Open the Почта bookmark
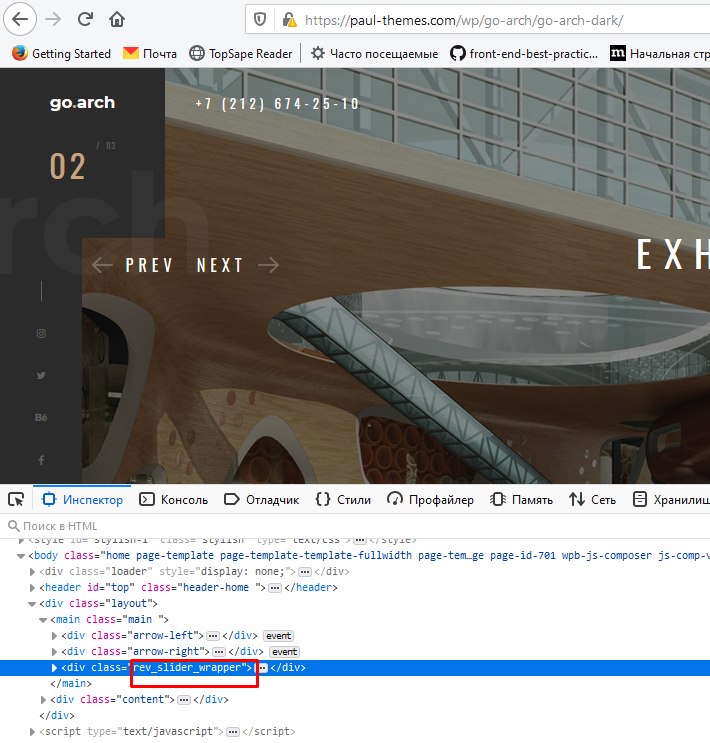This screenshot has height=743, width=710. click(149, 54)
